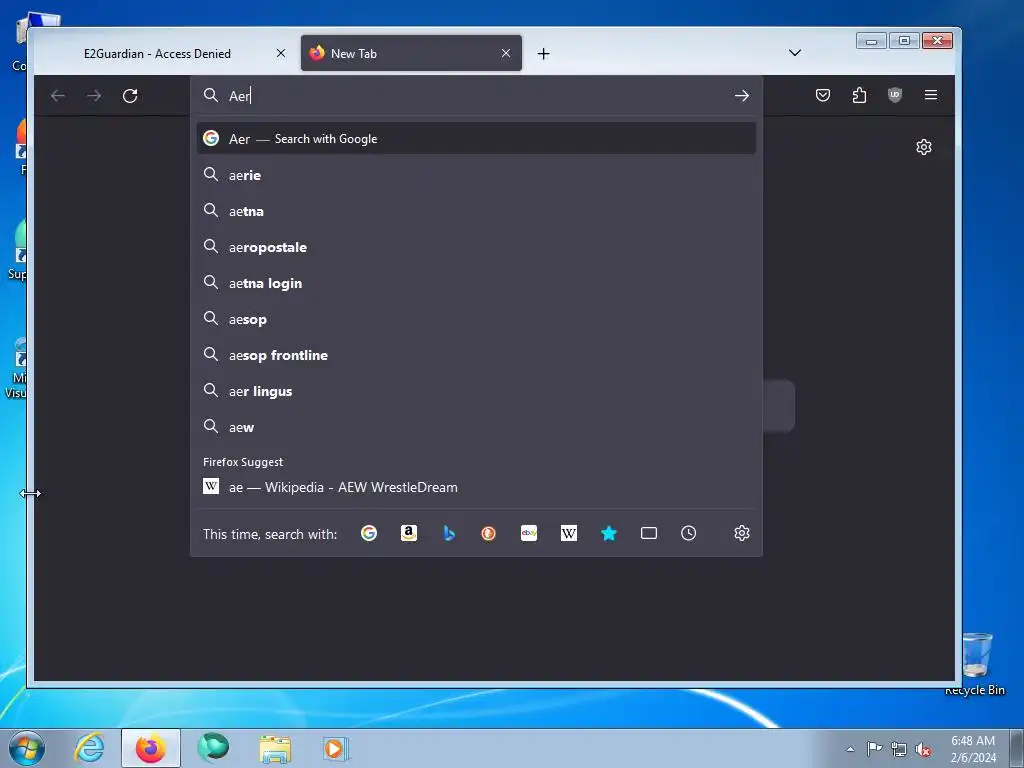Viewport: 1024px width, 768px height.
Task: Search this time with eBay icon
Action: tap(529, 534)
